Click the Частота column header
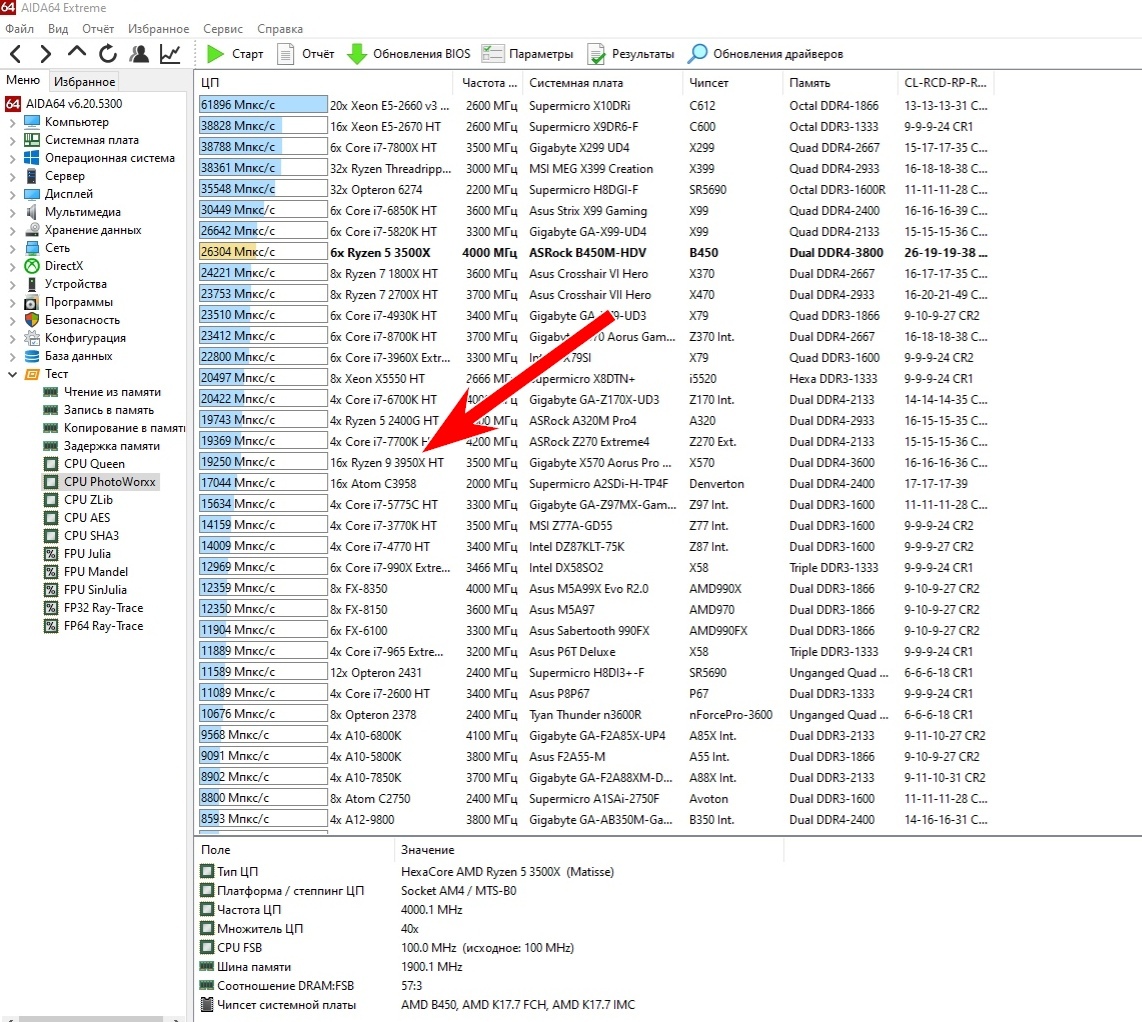Viewport: 1142px width, 1022px height. 490,83
